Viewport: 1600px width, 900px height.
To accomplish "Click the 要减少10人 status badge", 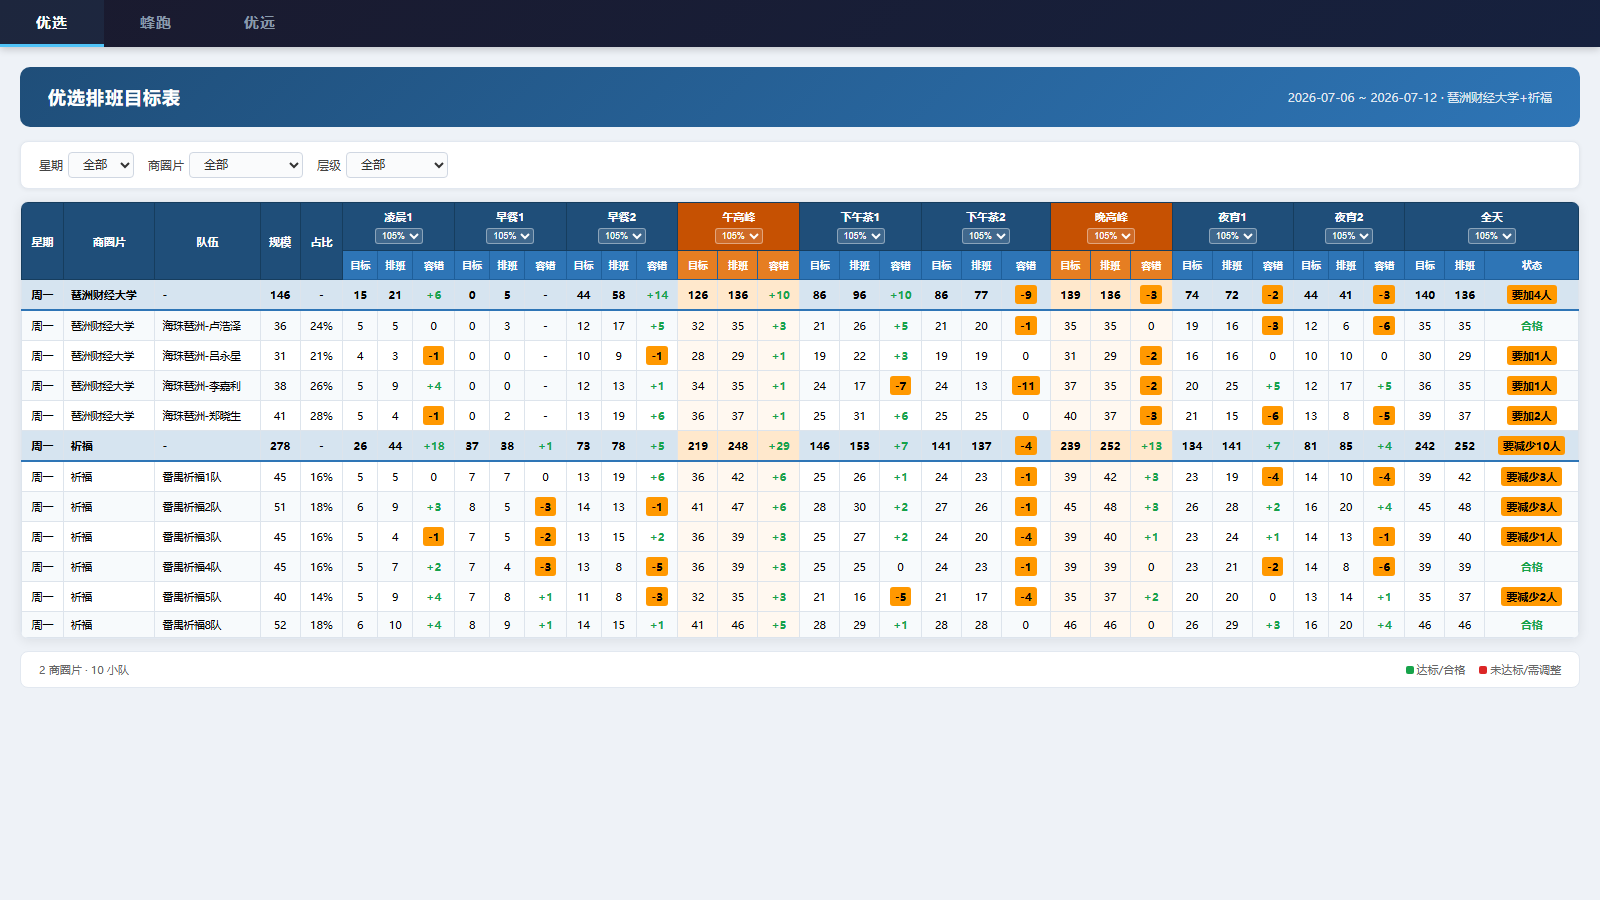I will click(1531, 446).
